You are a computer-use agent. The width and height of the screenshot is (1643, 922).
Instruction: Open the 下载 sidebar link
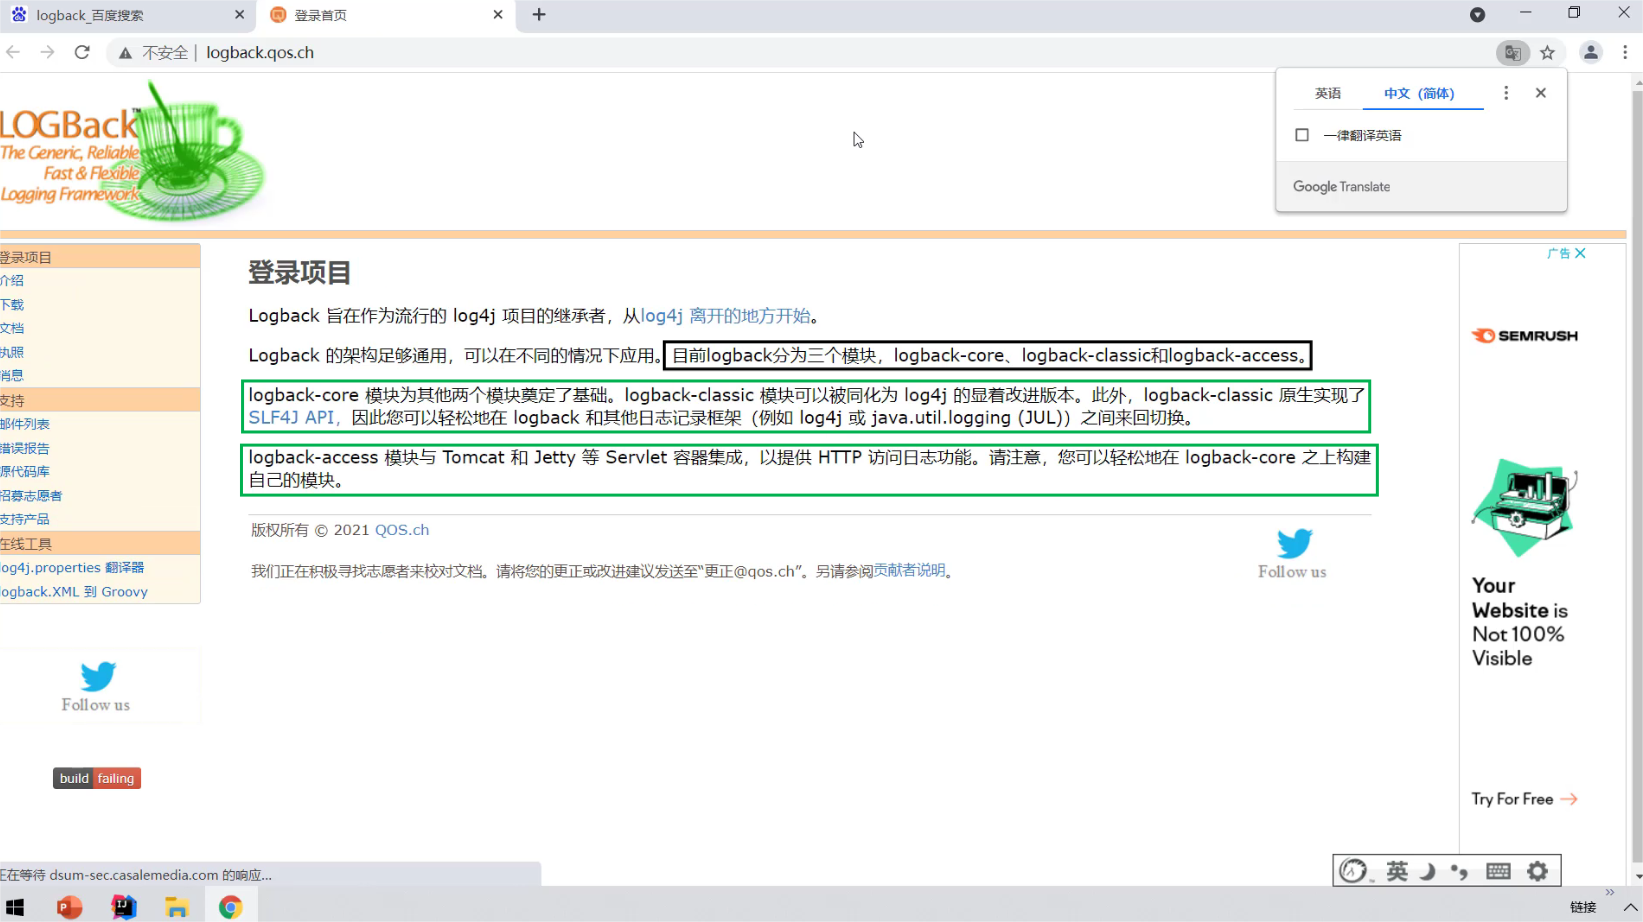[12, 305]
